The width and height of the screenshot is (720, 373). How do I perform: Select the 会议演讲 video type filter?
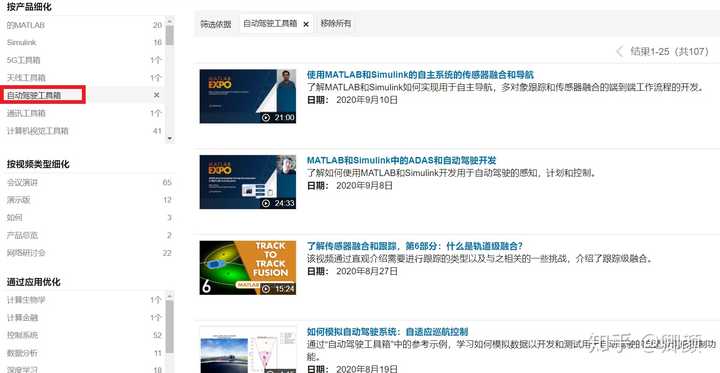tap(22, 182)
